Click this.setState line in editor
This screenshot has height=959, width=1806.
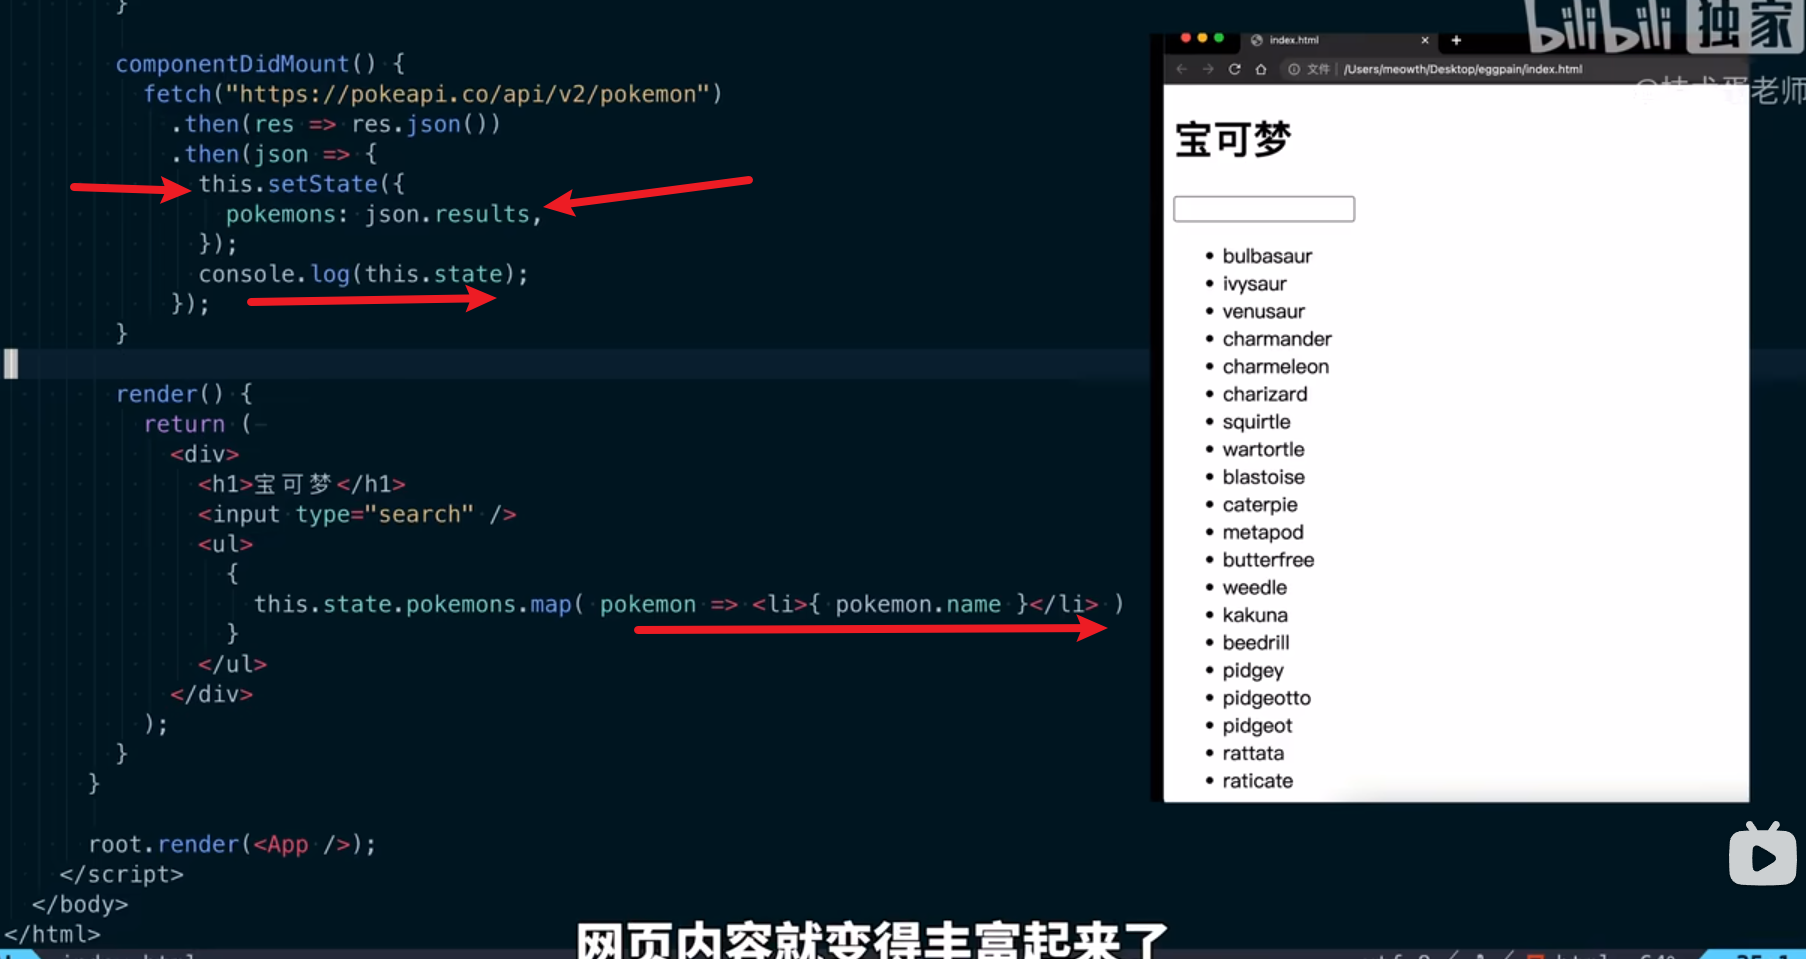301,184
